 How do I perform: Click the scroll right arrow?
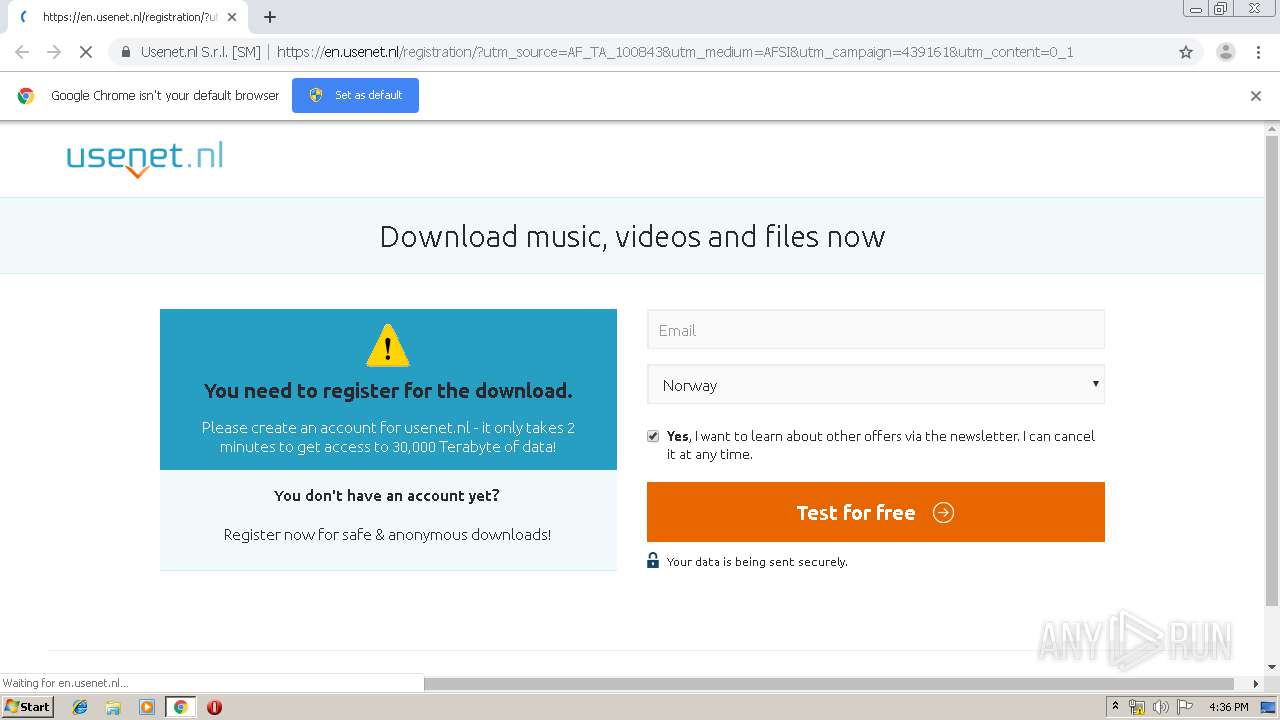click(1256, 684)
